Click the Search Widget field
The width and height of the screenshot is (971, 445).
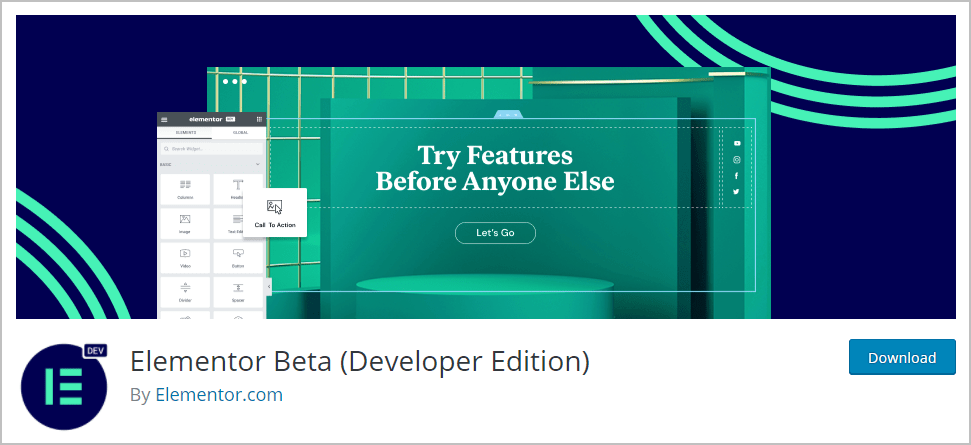(x=212, y=149)
